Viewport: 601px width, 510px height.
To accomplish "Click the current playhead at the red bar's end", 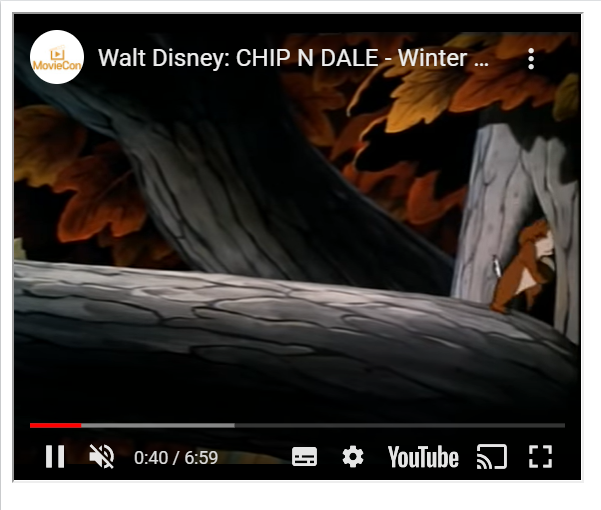I will coord(81,425).
